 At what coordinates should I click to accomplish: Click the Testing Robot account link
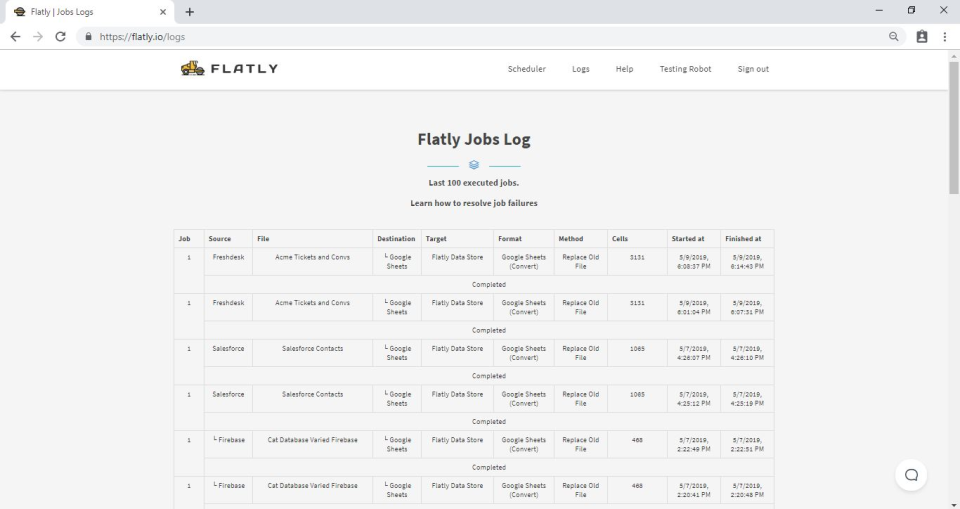pos(685,69)
